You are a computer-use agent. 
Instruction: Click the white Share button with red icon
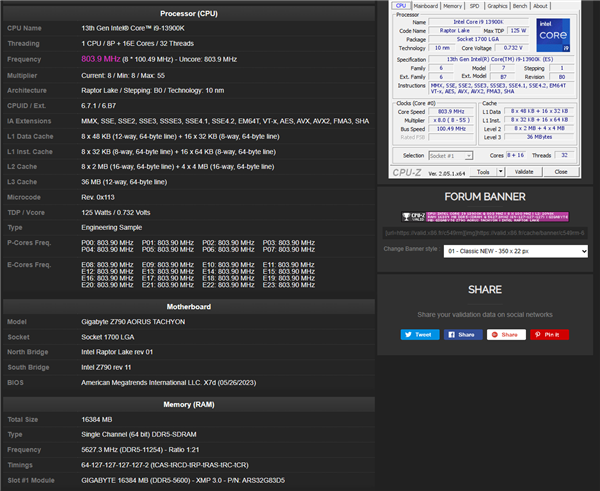[x=506, y=334]
